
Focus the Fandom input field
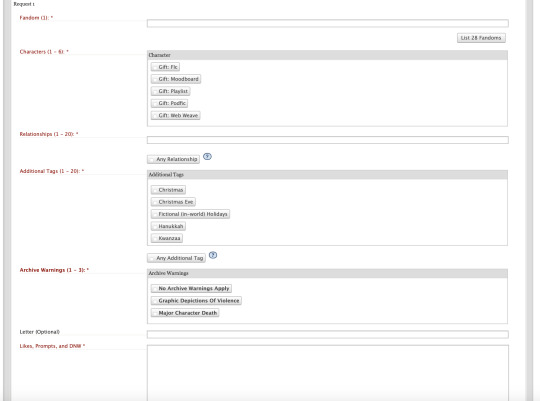click(328, 23)
